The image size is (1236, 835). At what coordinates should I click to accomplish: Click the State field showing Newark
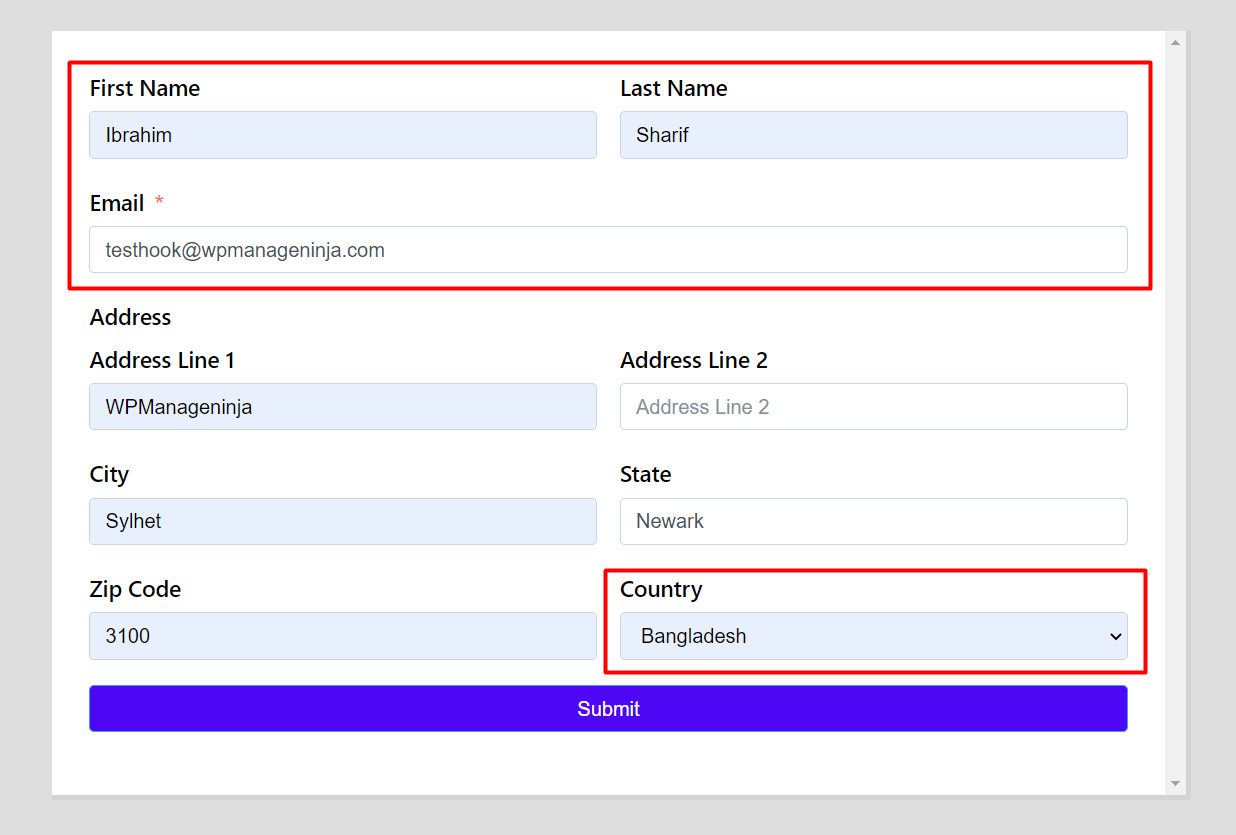pos(873,521)
